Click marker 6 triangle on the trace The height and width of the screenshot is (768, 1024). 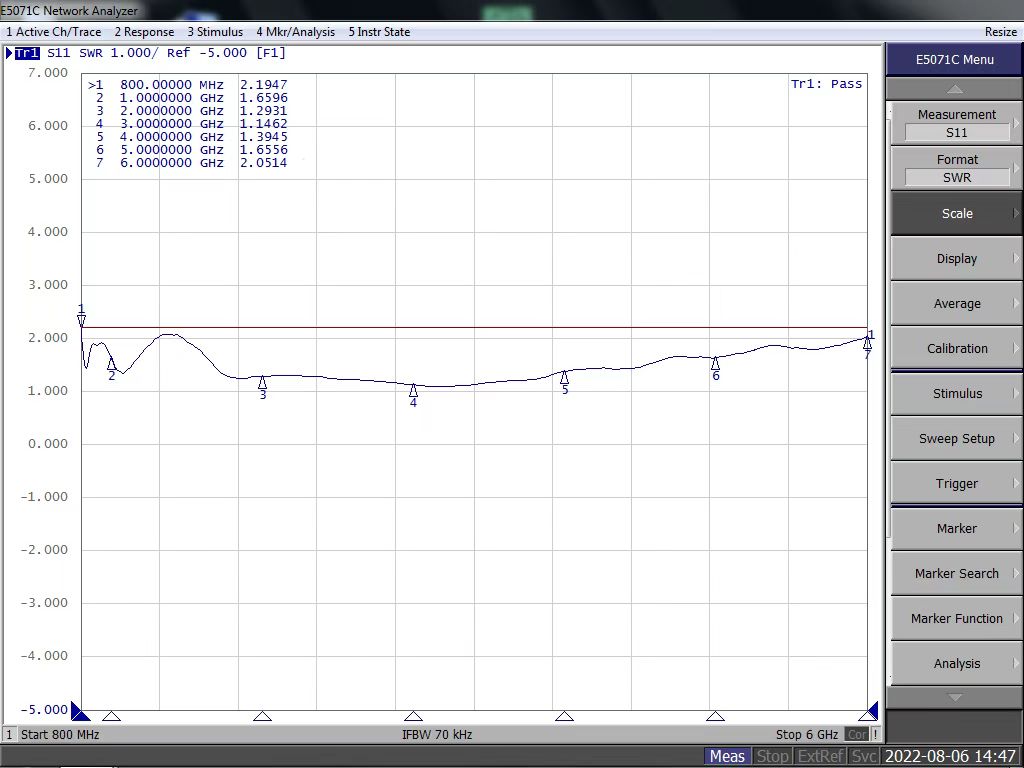click(x=715, y=363)
